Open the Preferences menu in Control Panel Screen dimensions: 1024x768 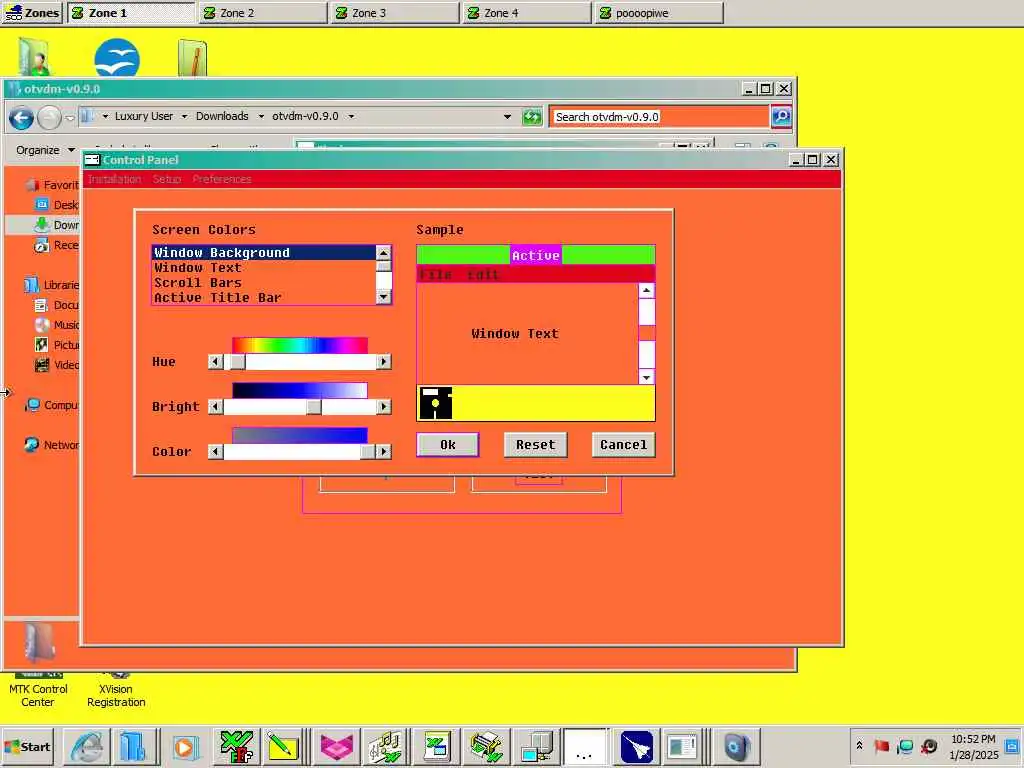click(x=221, y=179)
